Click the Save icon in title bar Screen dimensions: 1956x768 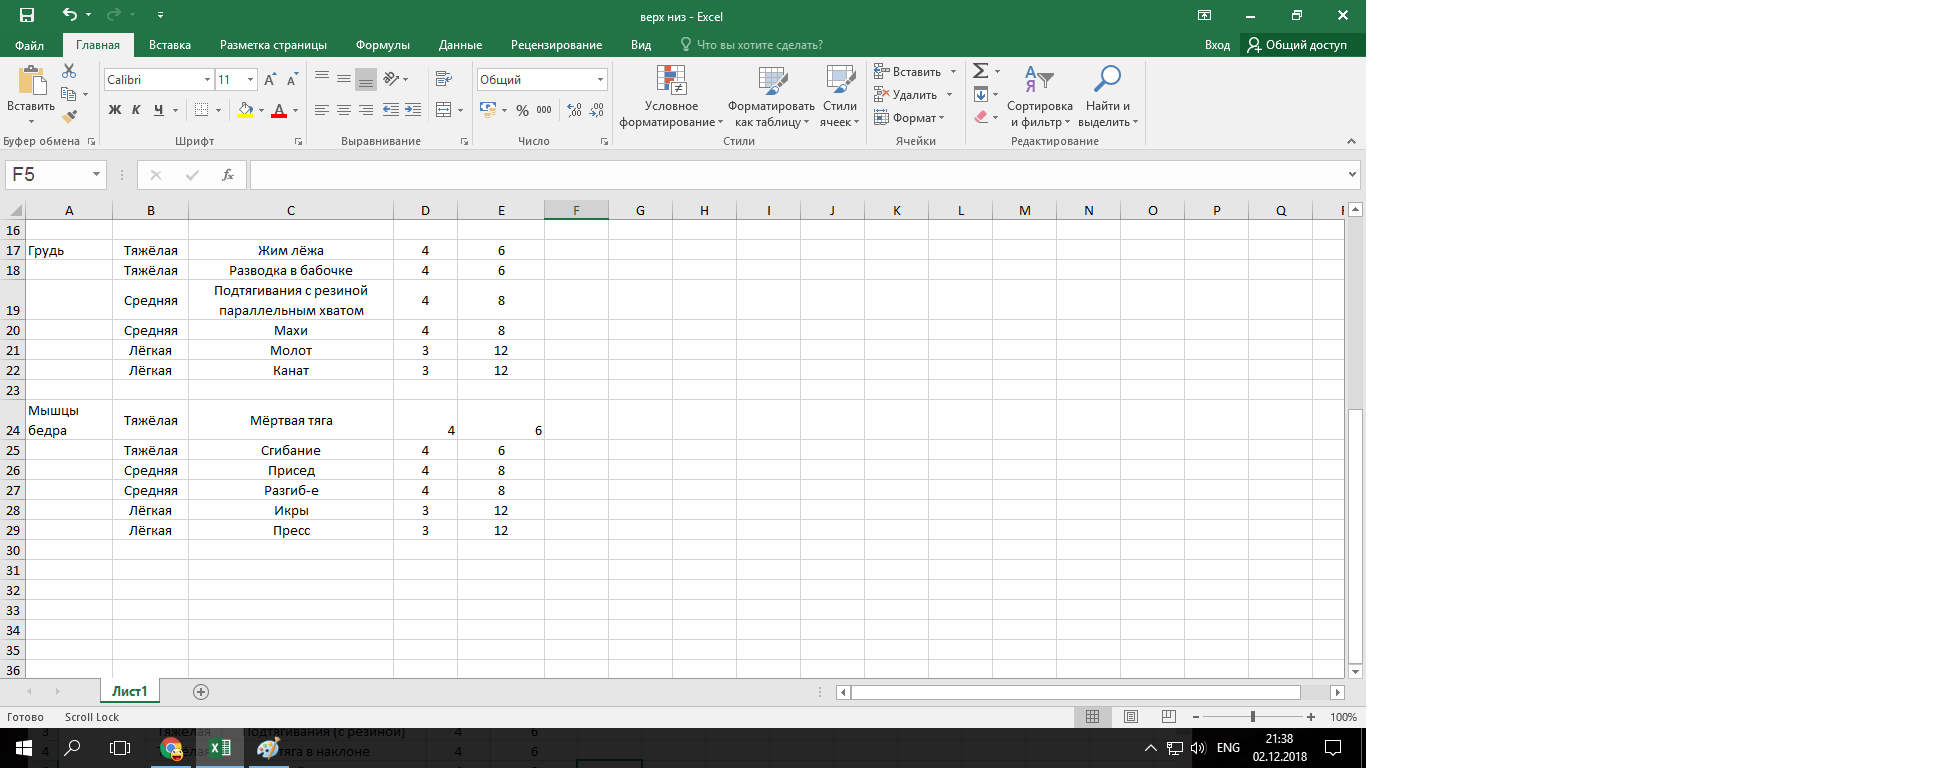[x=27, y=15]
